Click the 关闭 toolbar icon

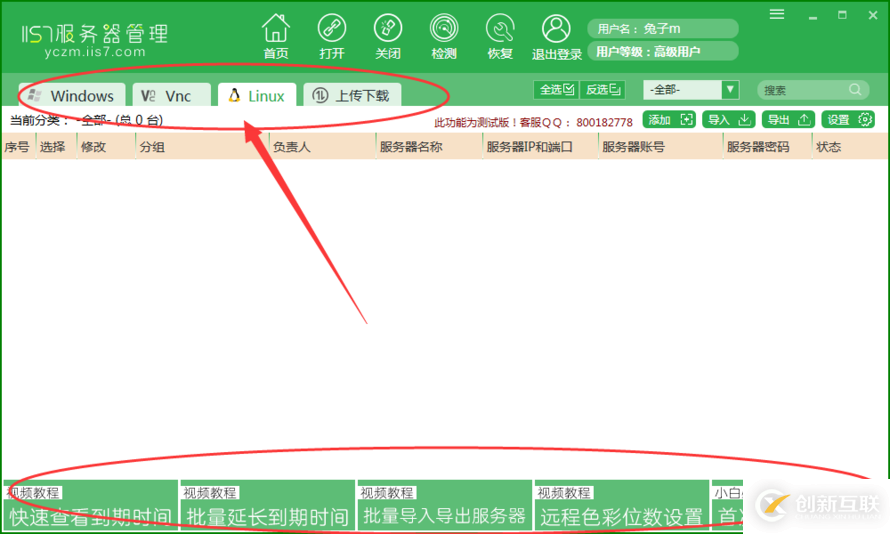pos(388,36)
